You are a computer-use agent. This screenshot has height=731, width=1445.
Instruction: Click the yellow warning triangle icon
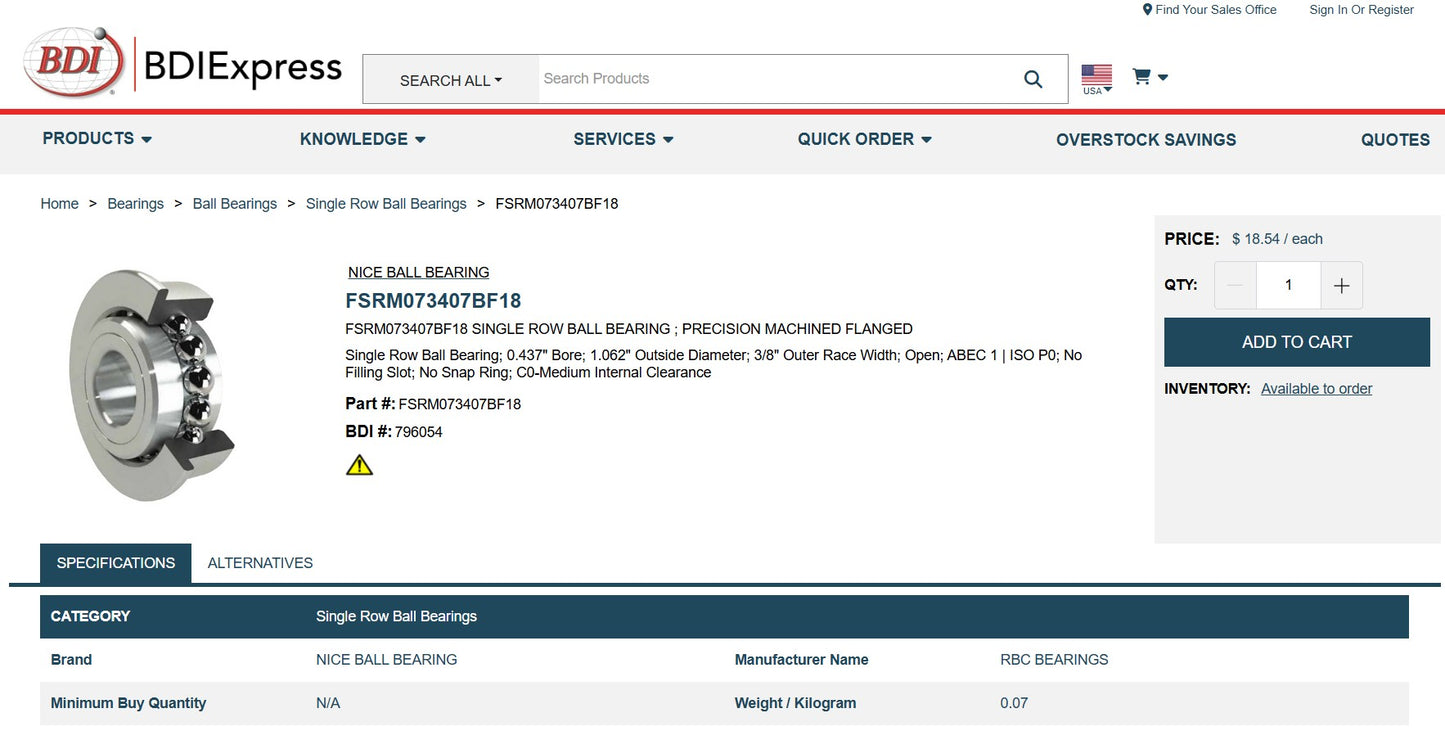click(x=359, y=465)
